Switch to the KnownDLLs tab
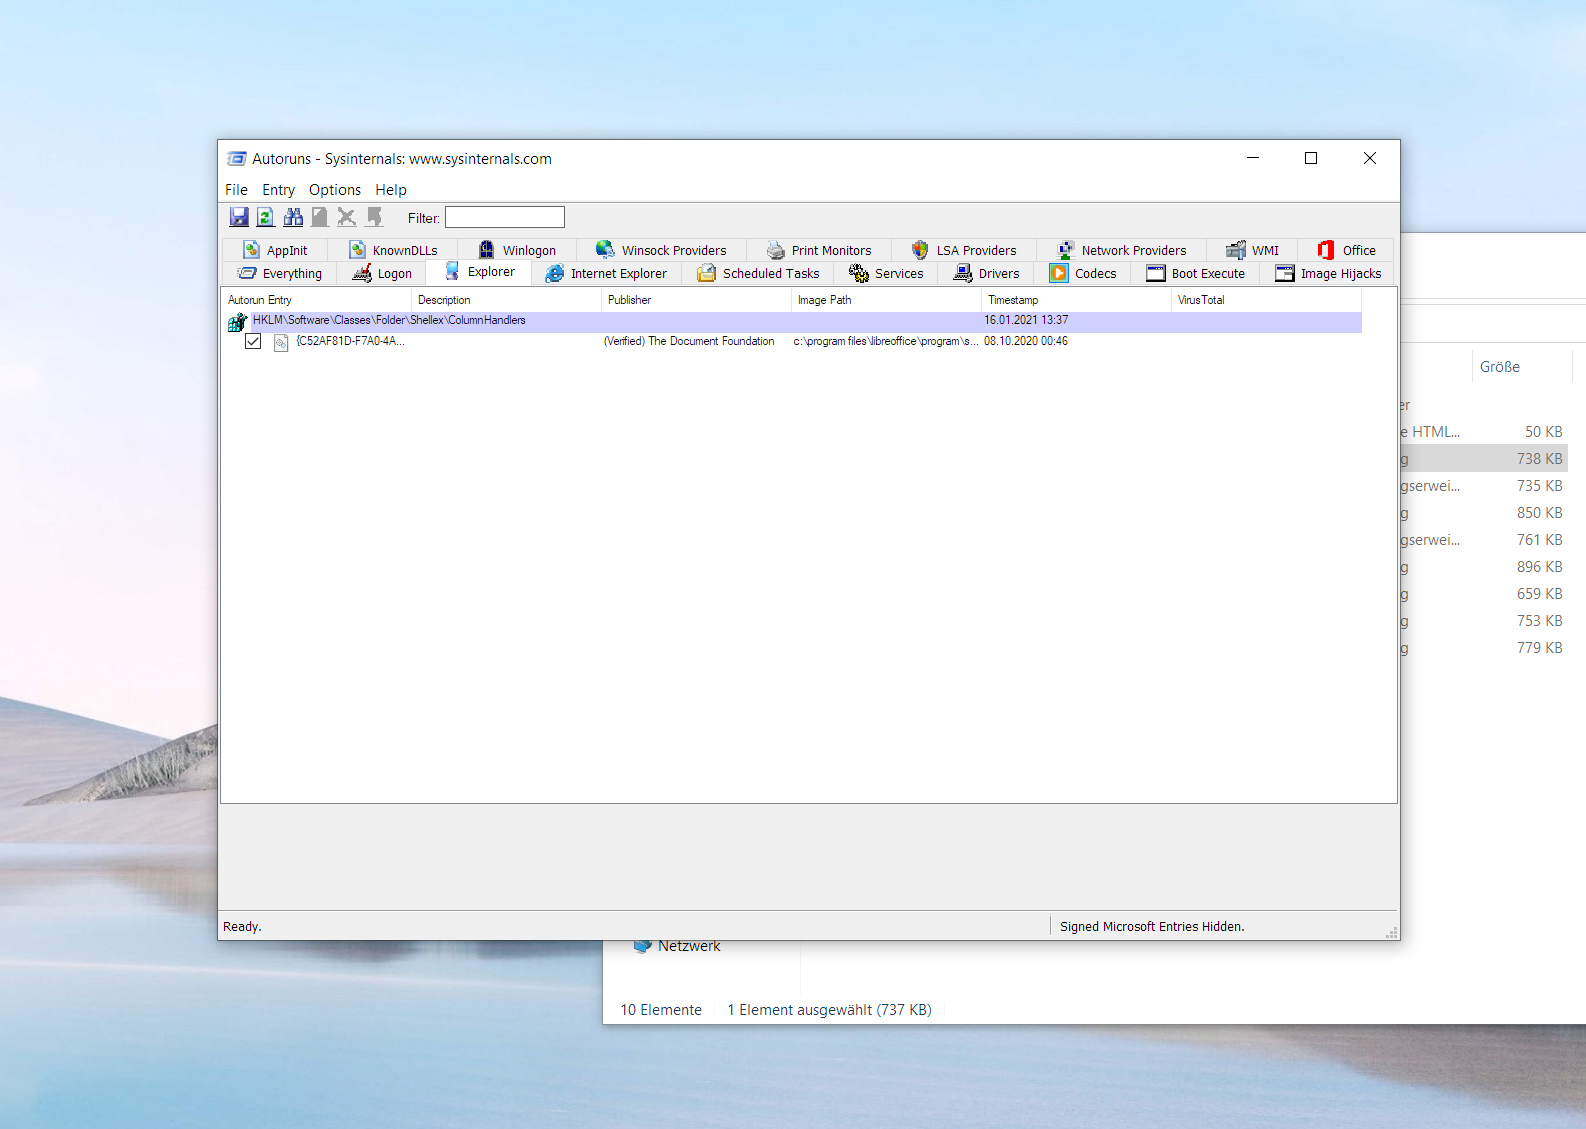Viewport: 1586px width, 1129px height. (x=394, y=250)
